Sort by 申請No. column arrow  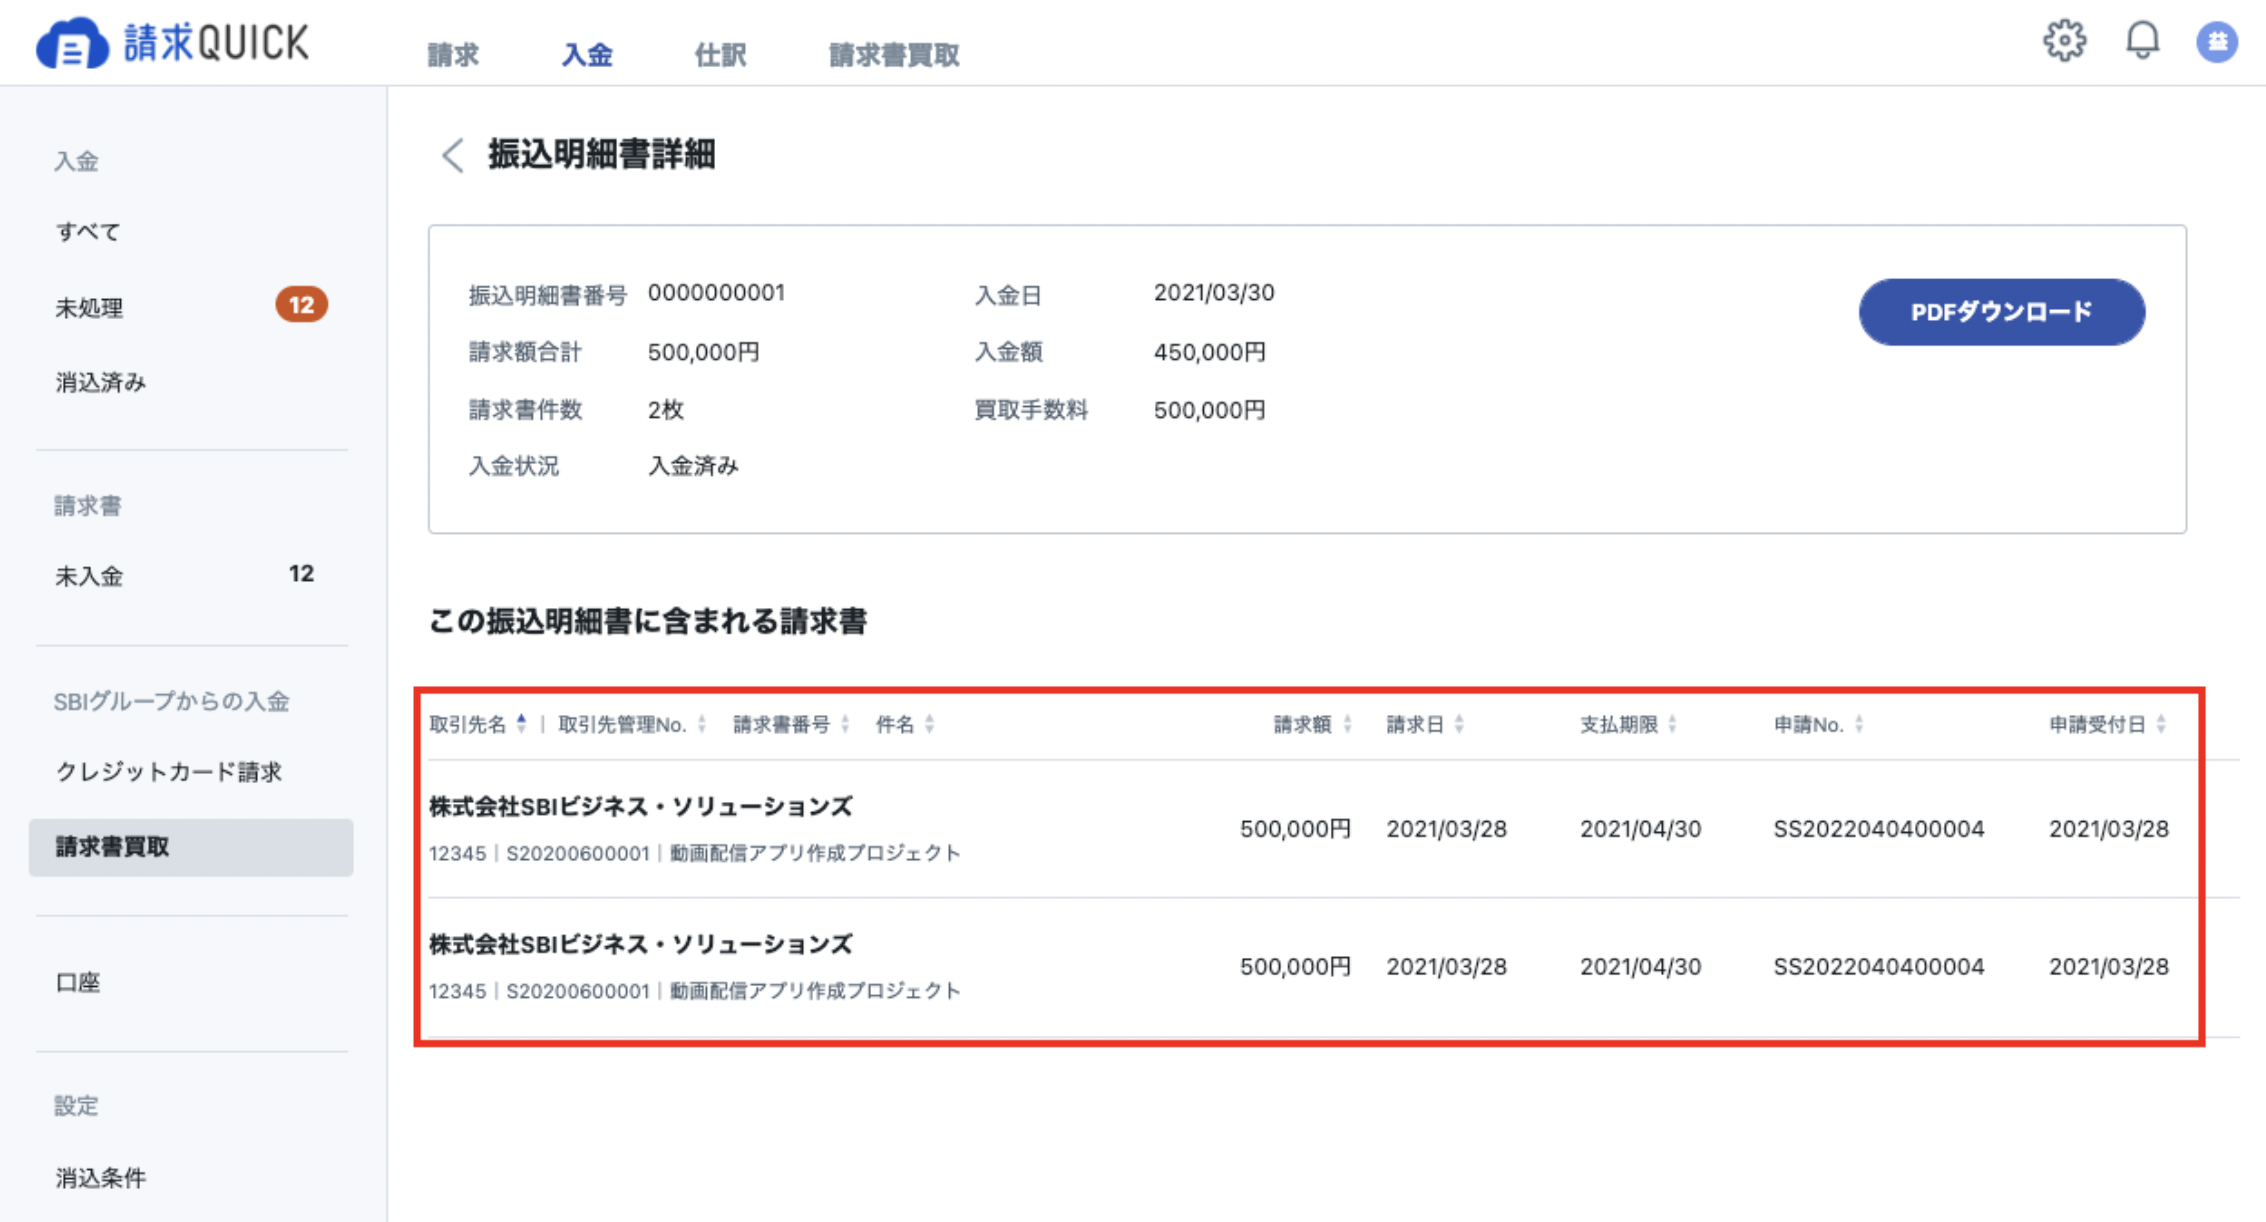point(1859,724)
